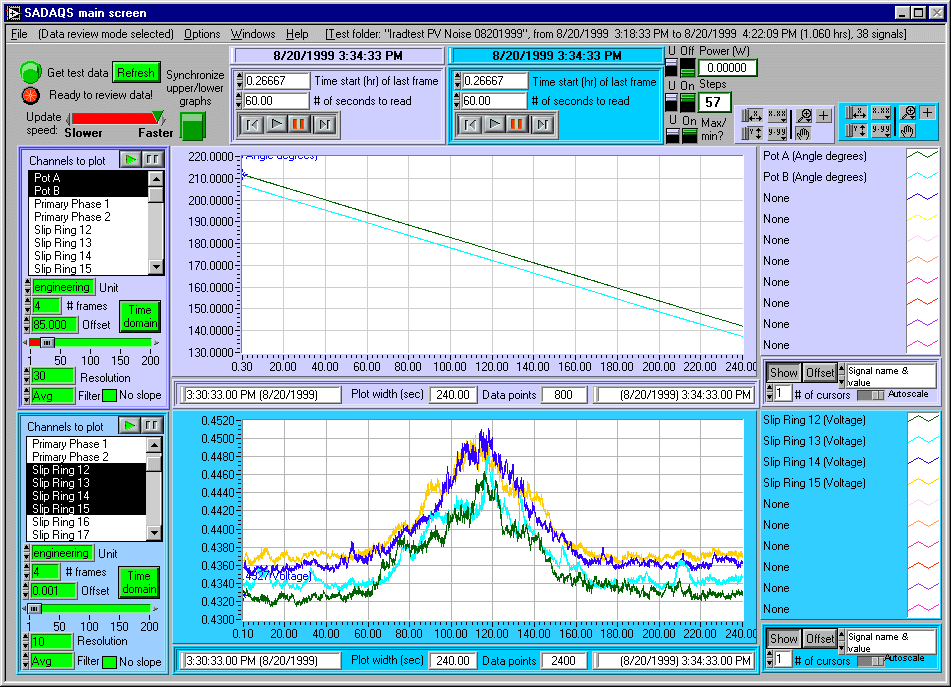The width and height of the screenshot is (951, 687).
Task: Click the green play icon above upper channels list
Action: click(129, 159)
